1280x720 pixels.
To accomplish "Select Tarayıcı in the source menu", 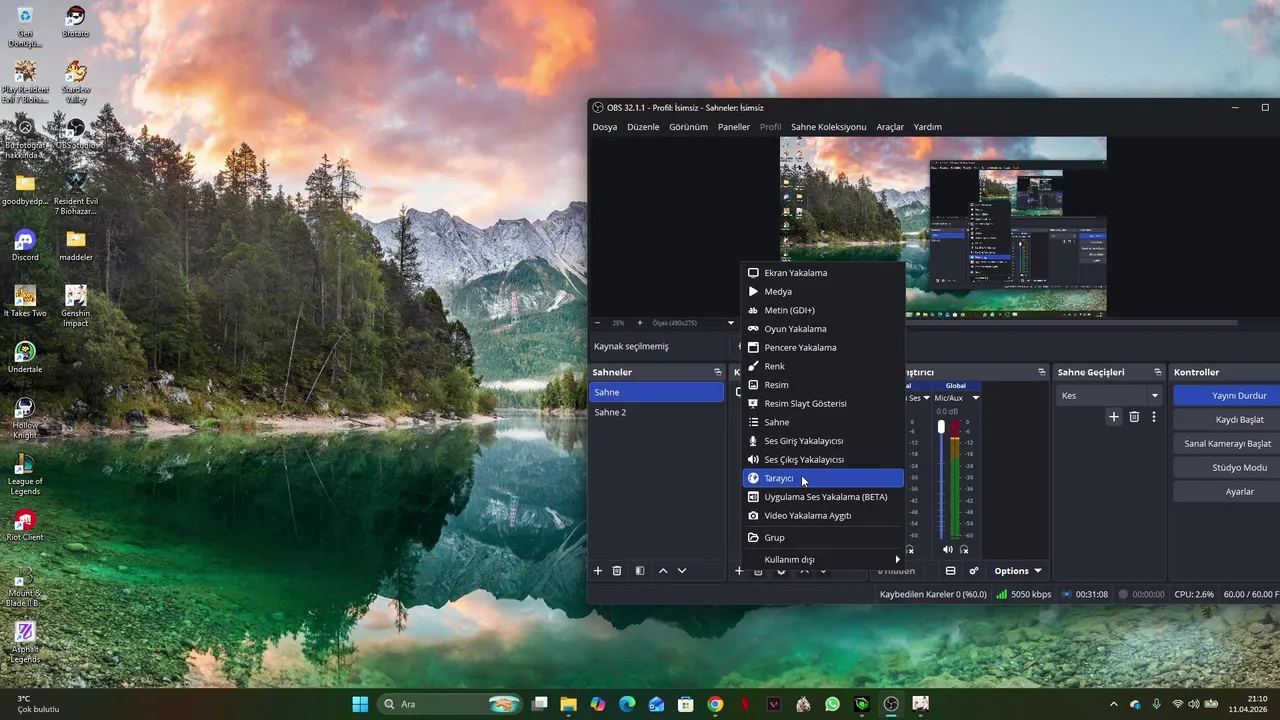I will pyautogui.click(x=823, y=478).
